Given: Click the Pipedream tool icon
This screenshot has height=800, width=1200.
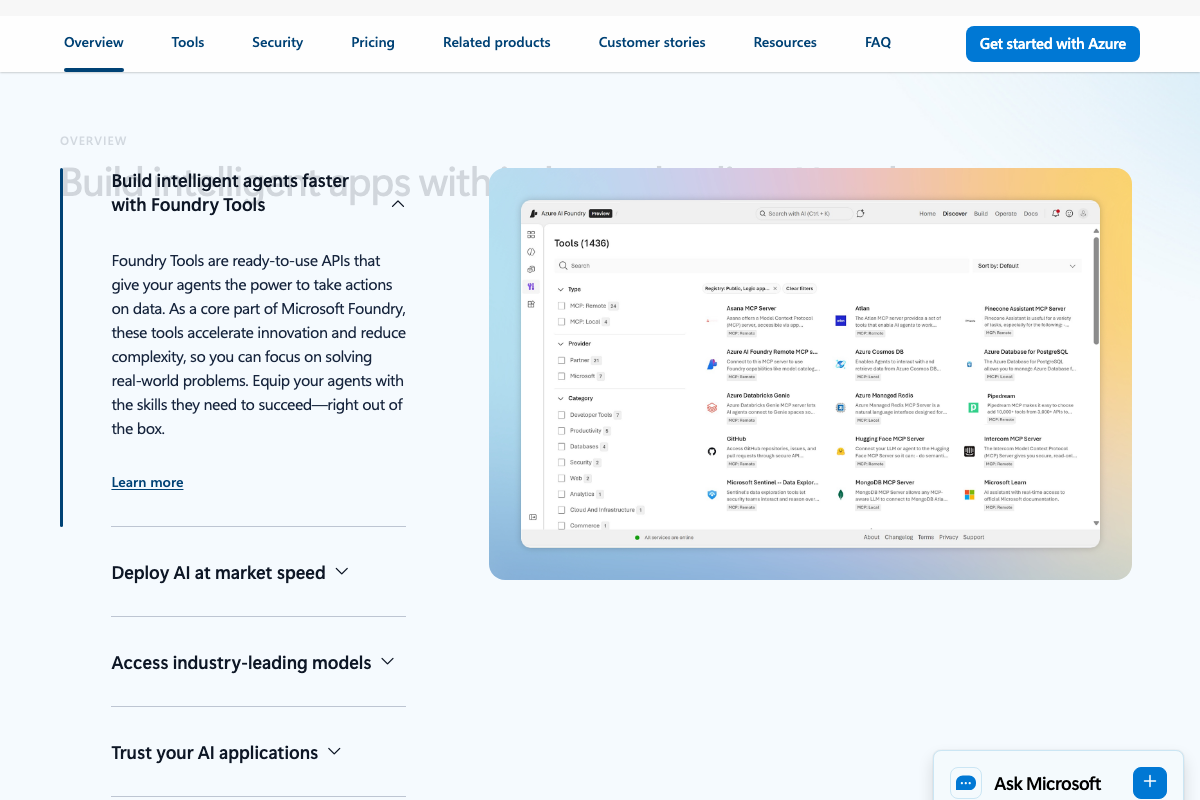Looking at the screenshot, I should click(973, 408).
